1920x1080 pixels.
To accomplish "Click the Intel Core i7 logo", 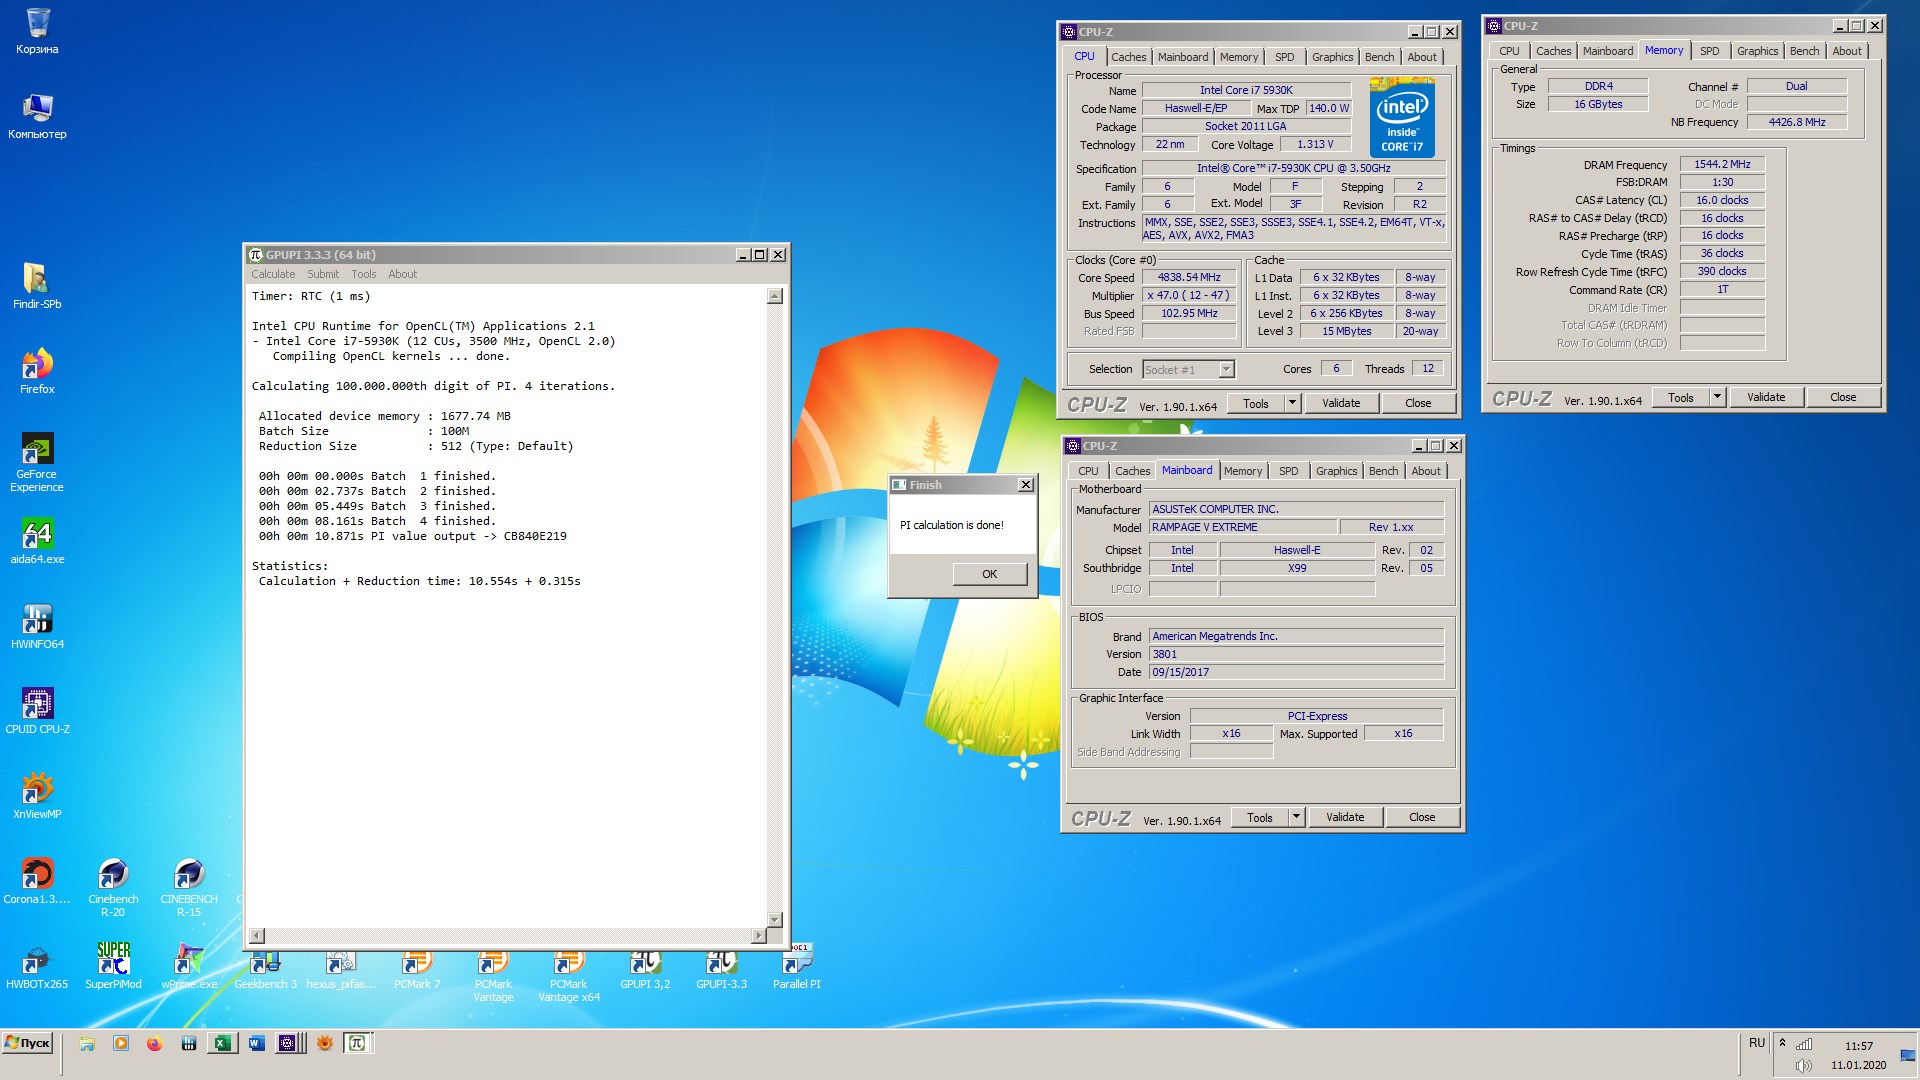I will [1402, 117].
